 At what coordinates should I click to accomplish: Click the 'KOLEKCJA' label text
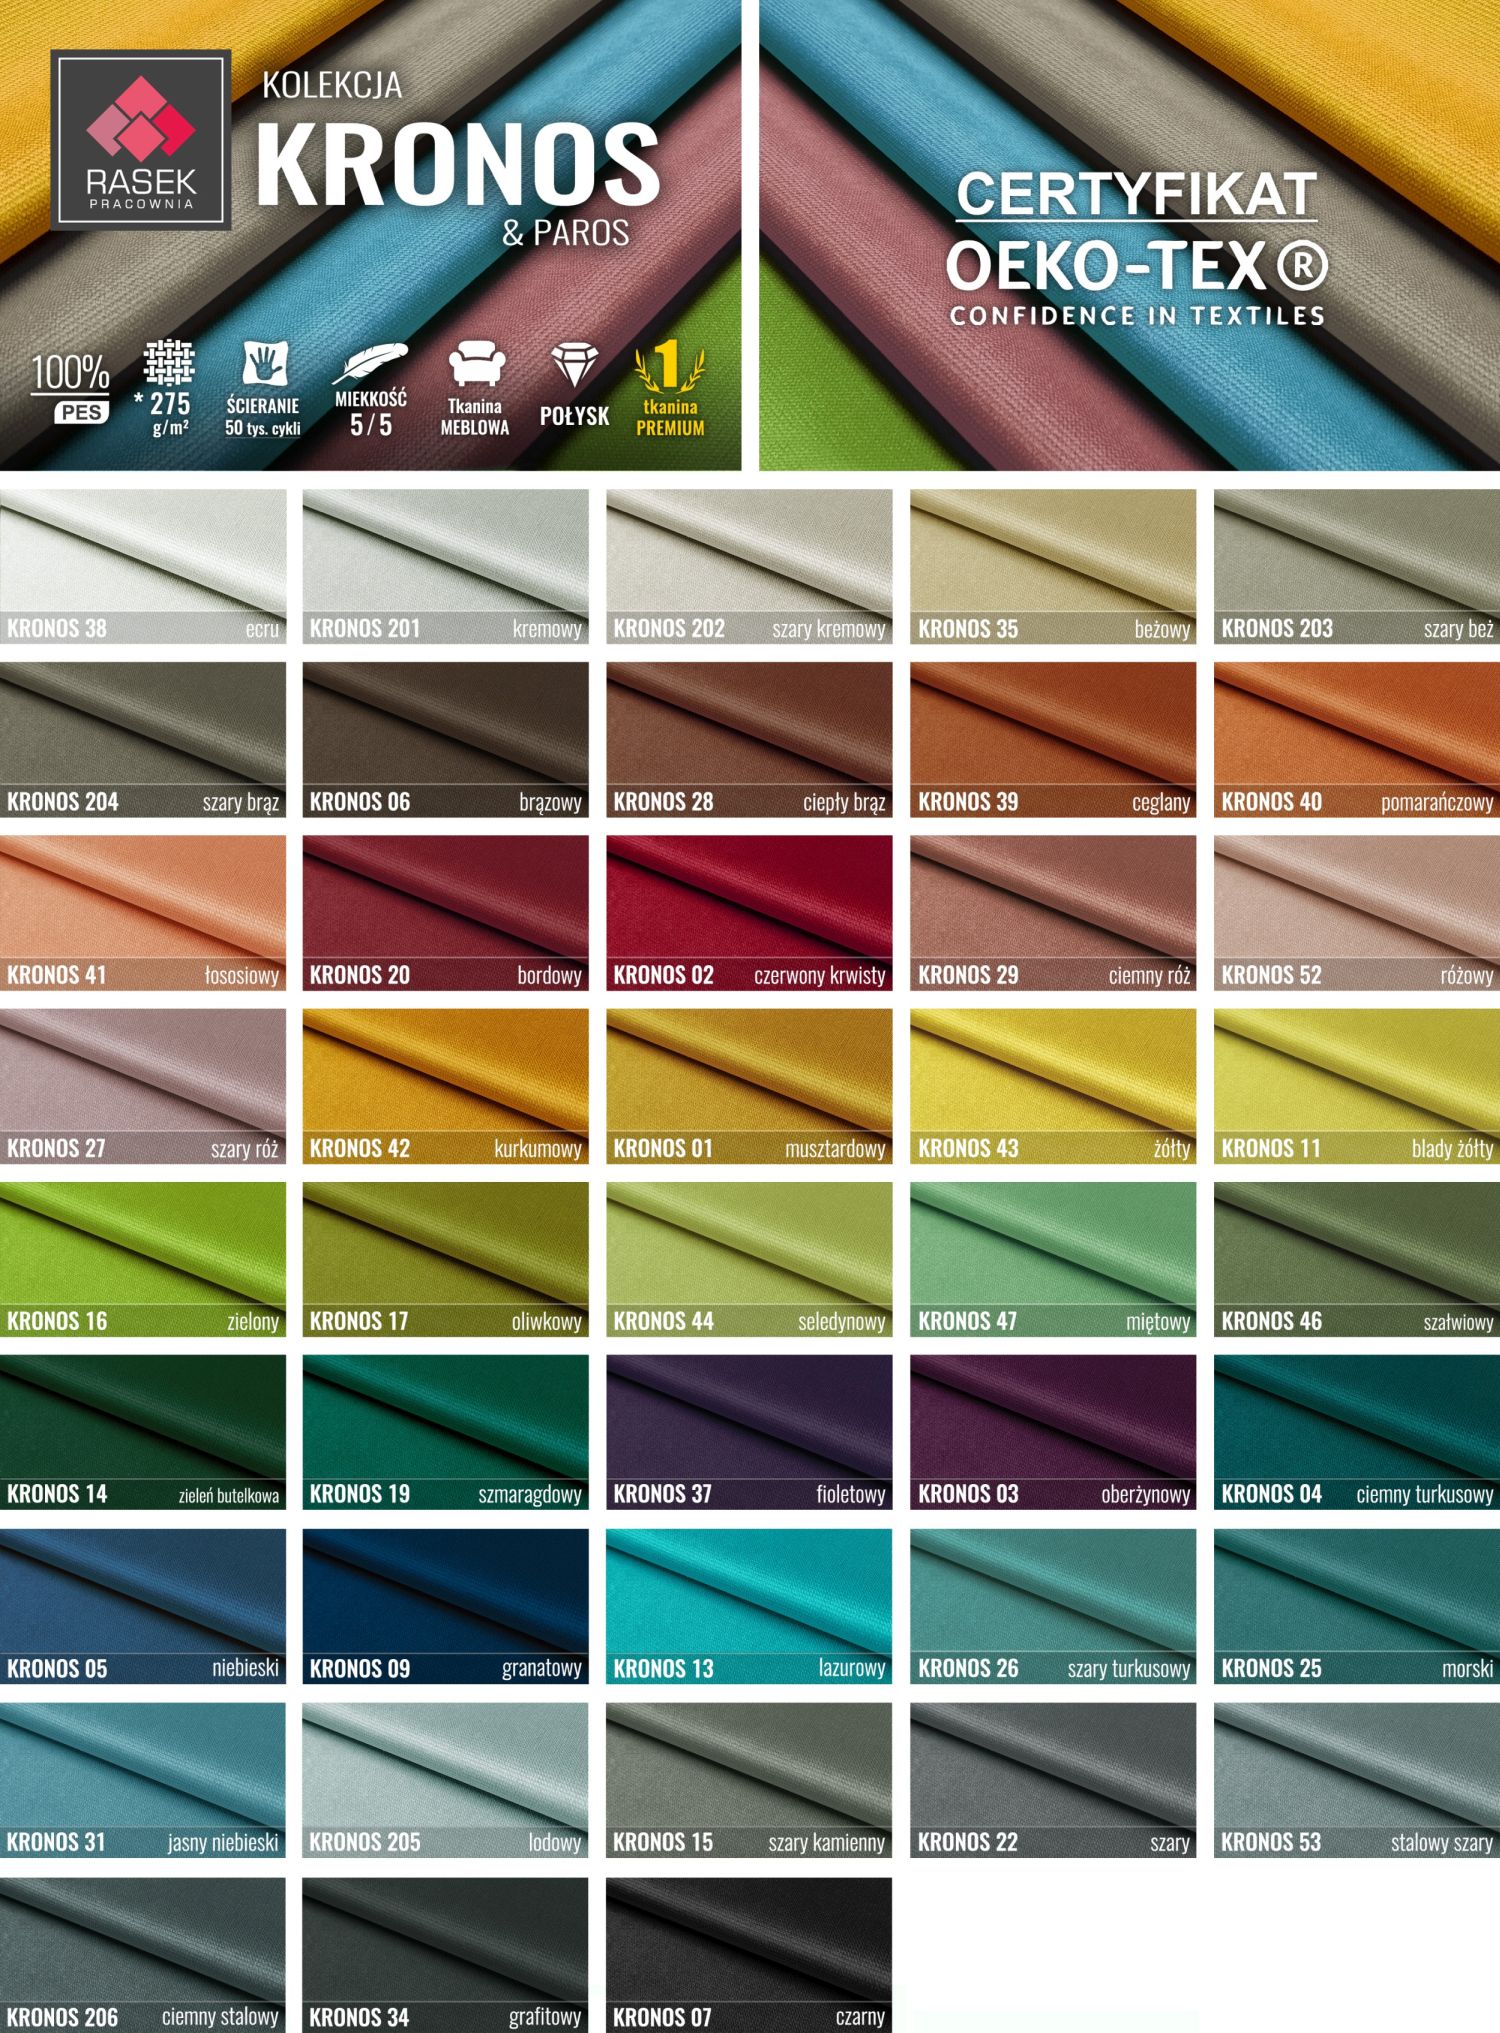(x=332, y=85)
